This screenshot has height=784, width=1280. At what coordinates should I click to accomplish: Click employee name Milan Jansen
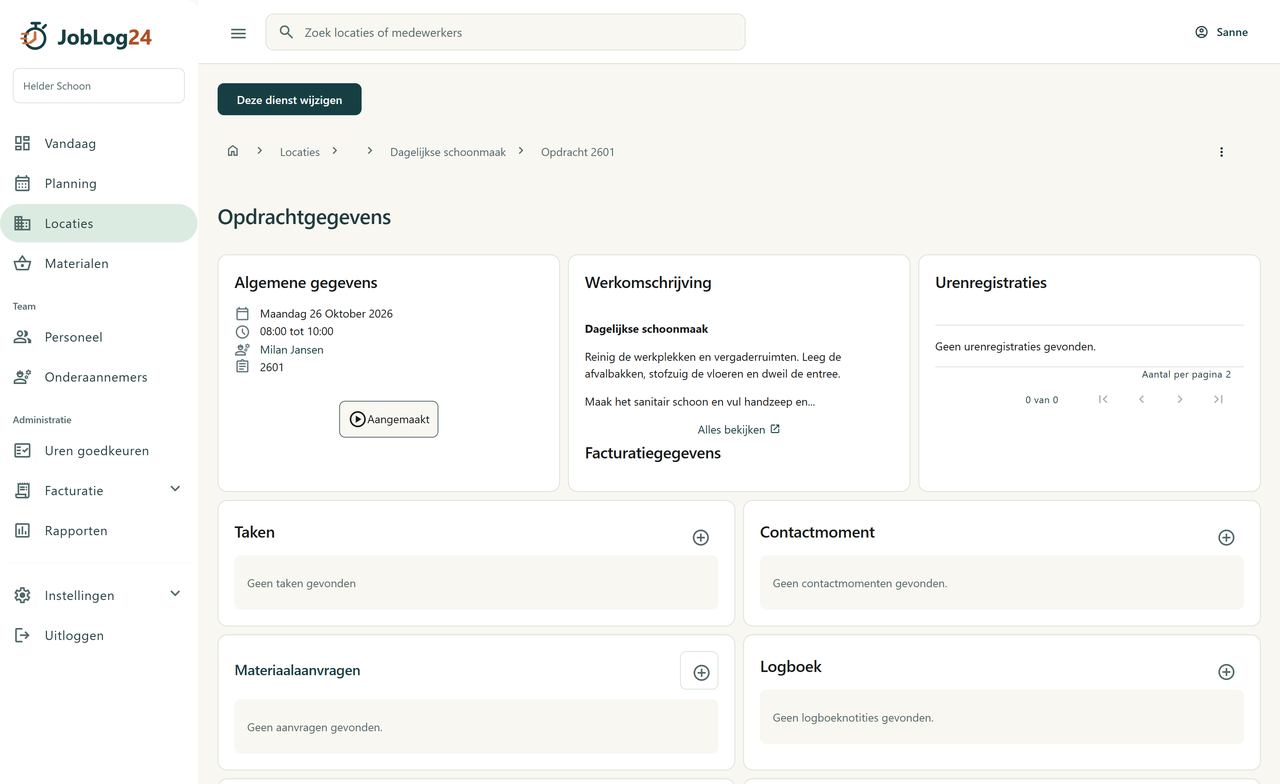point(292,350)
